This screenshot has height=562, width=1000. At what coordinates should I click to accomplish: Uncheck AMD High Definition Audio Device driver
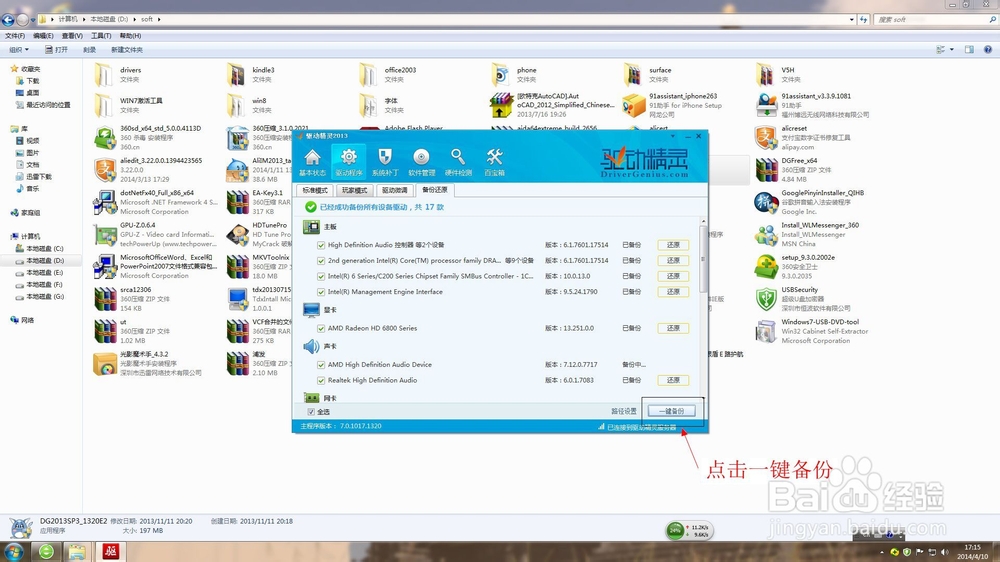[x=321, y=364]
